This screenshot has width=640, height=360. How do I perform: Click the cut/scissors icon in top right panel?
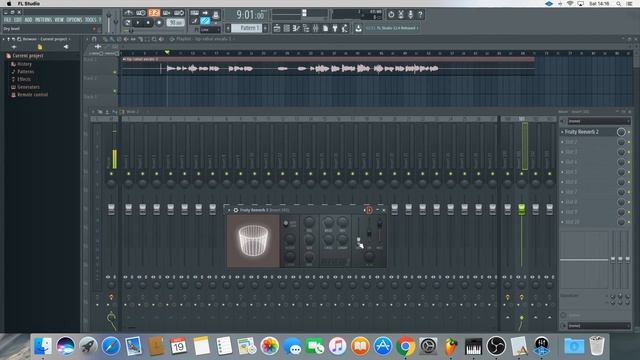(x=401, y=15)
